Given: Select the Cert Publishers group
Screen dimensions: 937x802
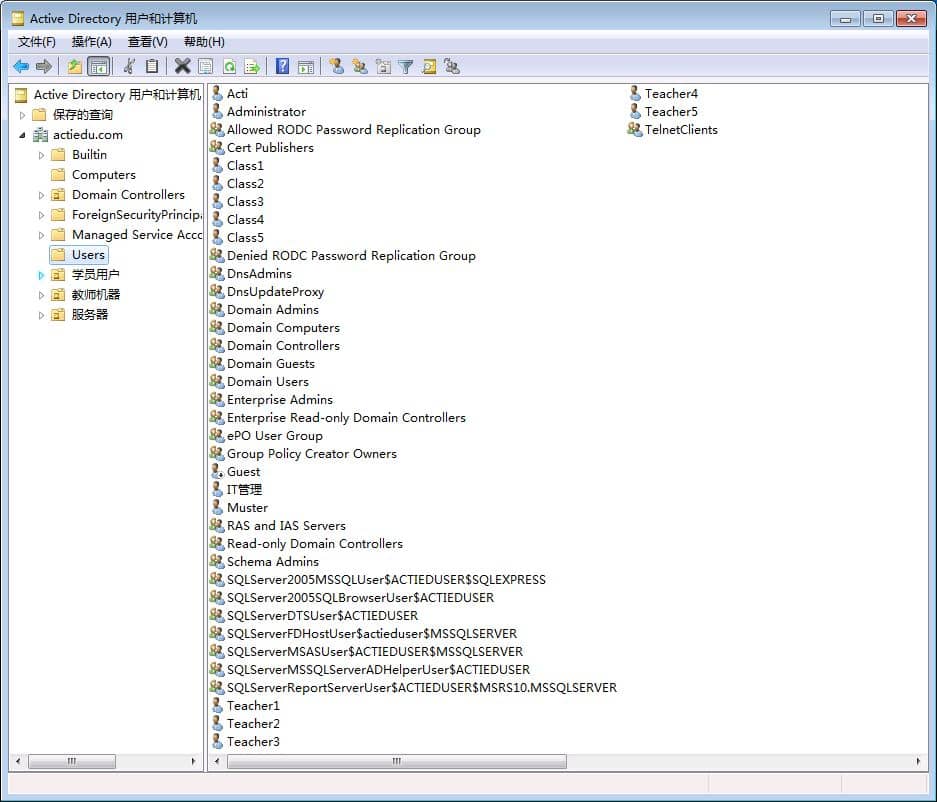Looking at the screenshot, I should (x=270, y=147).
